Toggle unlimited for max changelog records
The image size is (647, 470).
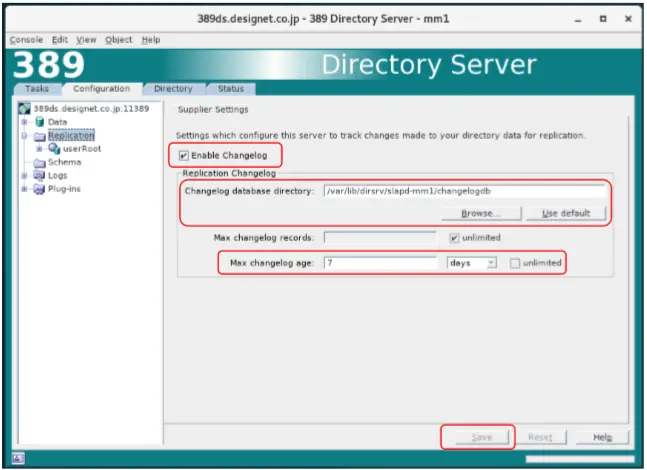pos(454,238)
